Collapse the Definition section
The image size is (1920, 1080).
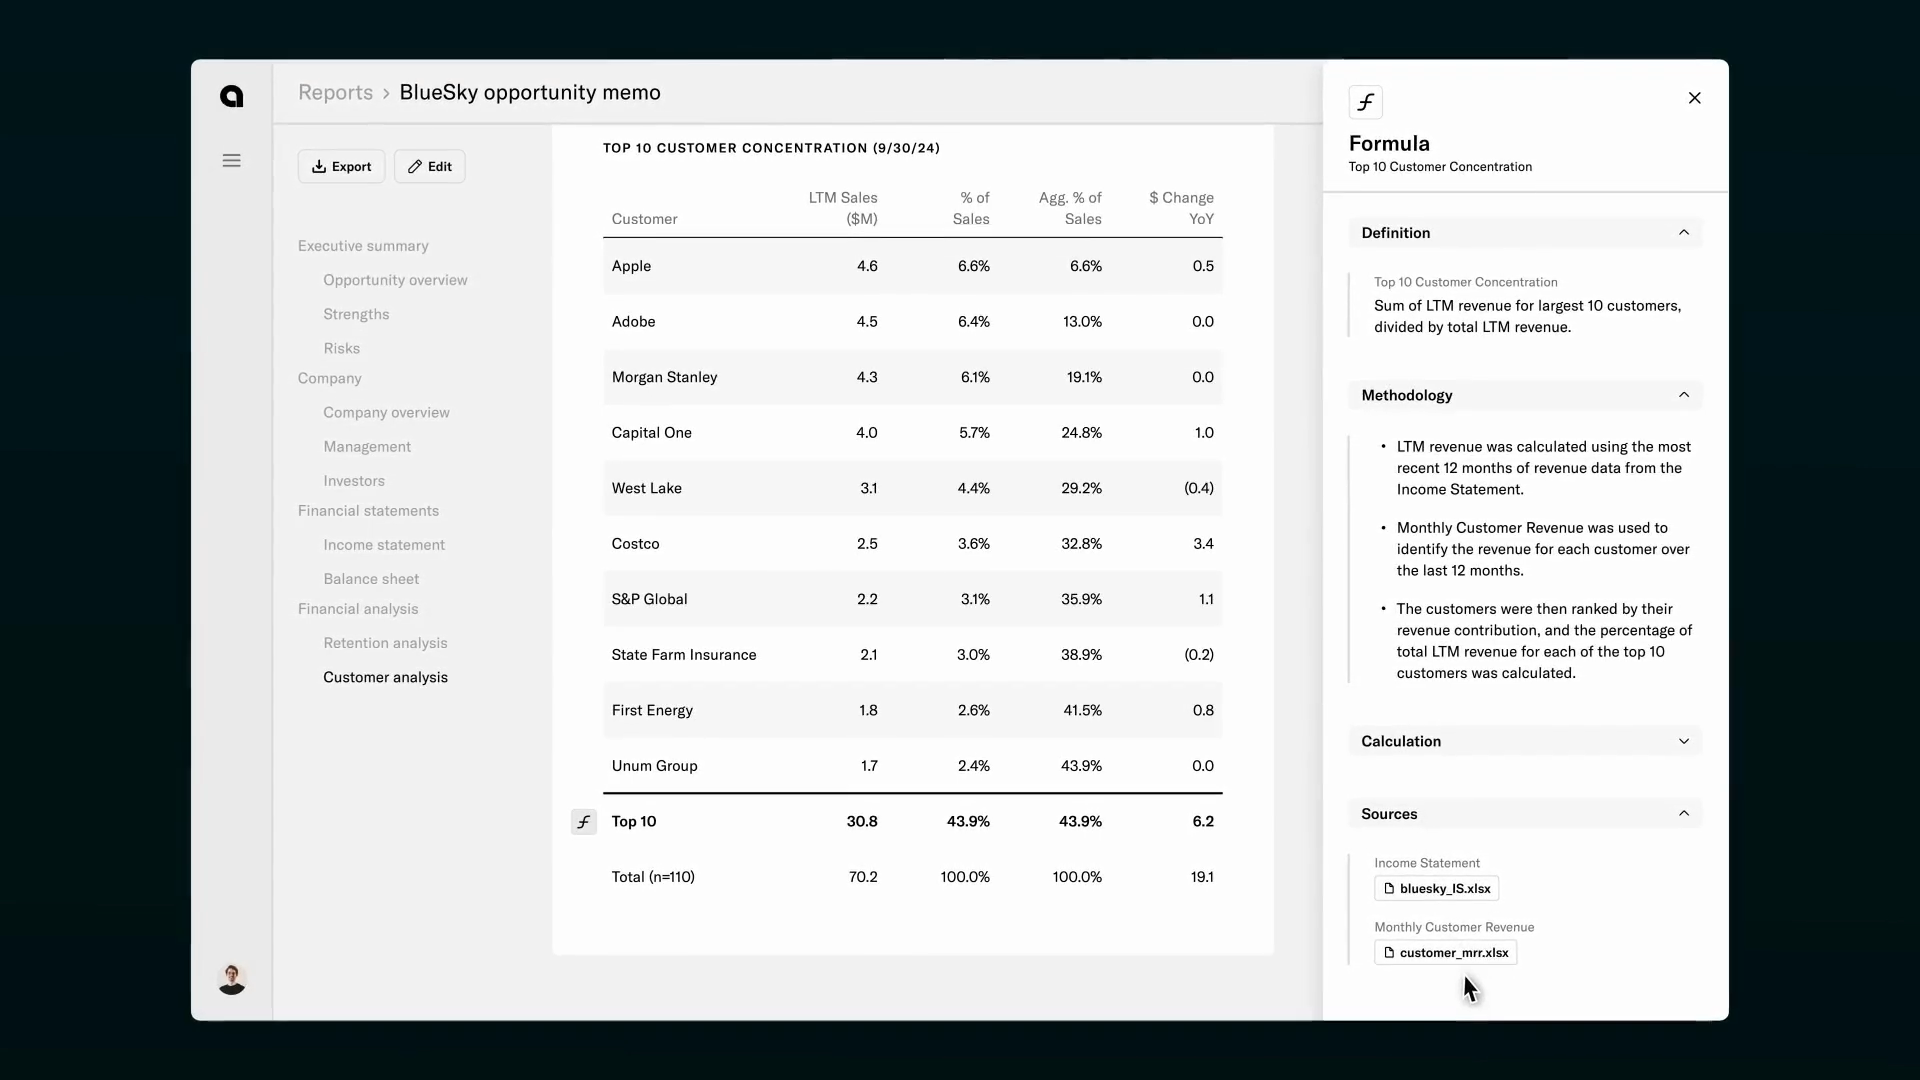(x=1683, y=233)
